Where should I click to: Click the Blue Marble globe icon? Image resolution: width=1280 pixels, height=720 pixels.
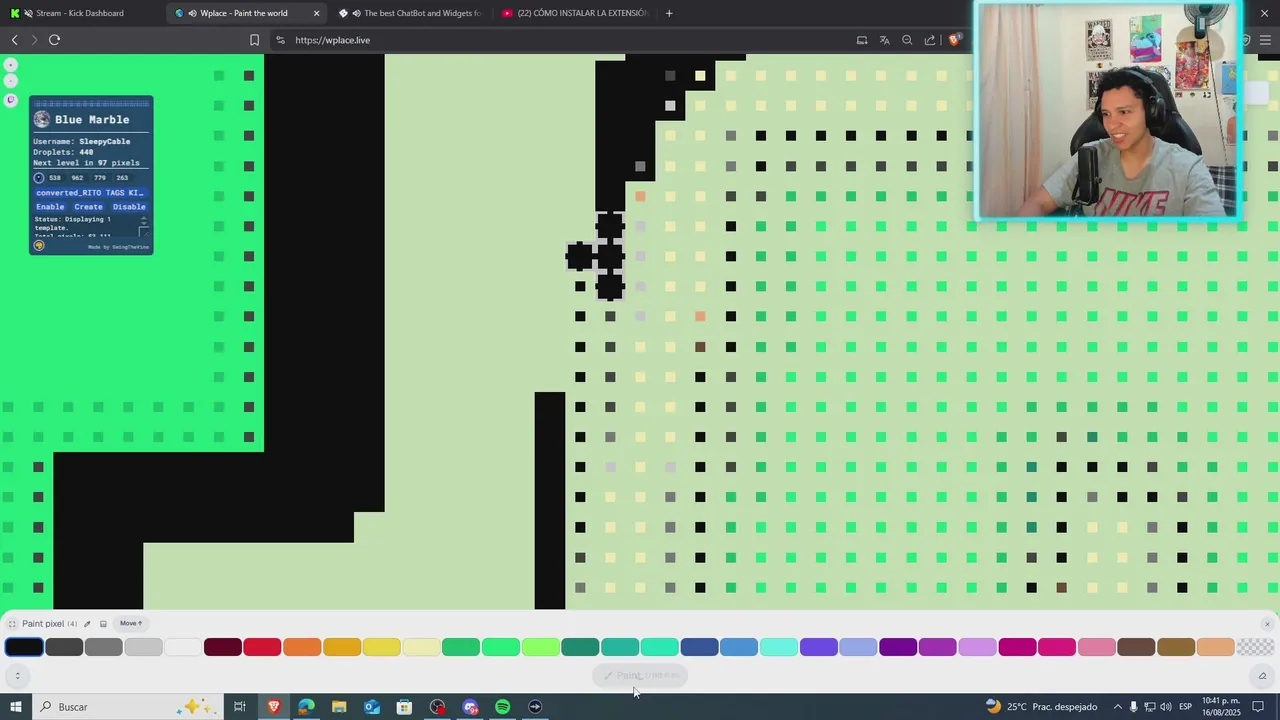pos(42,119)
